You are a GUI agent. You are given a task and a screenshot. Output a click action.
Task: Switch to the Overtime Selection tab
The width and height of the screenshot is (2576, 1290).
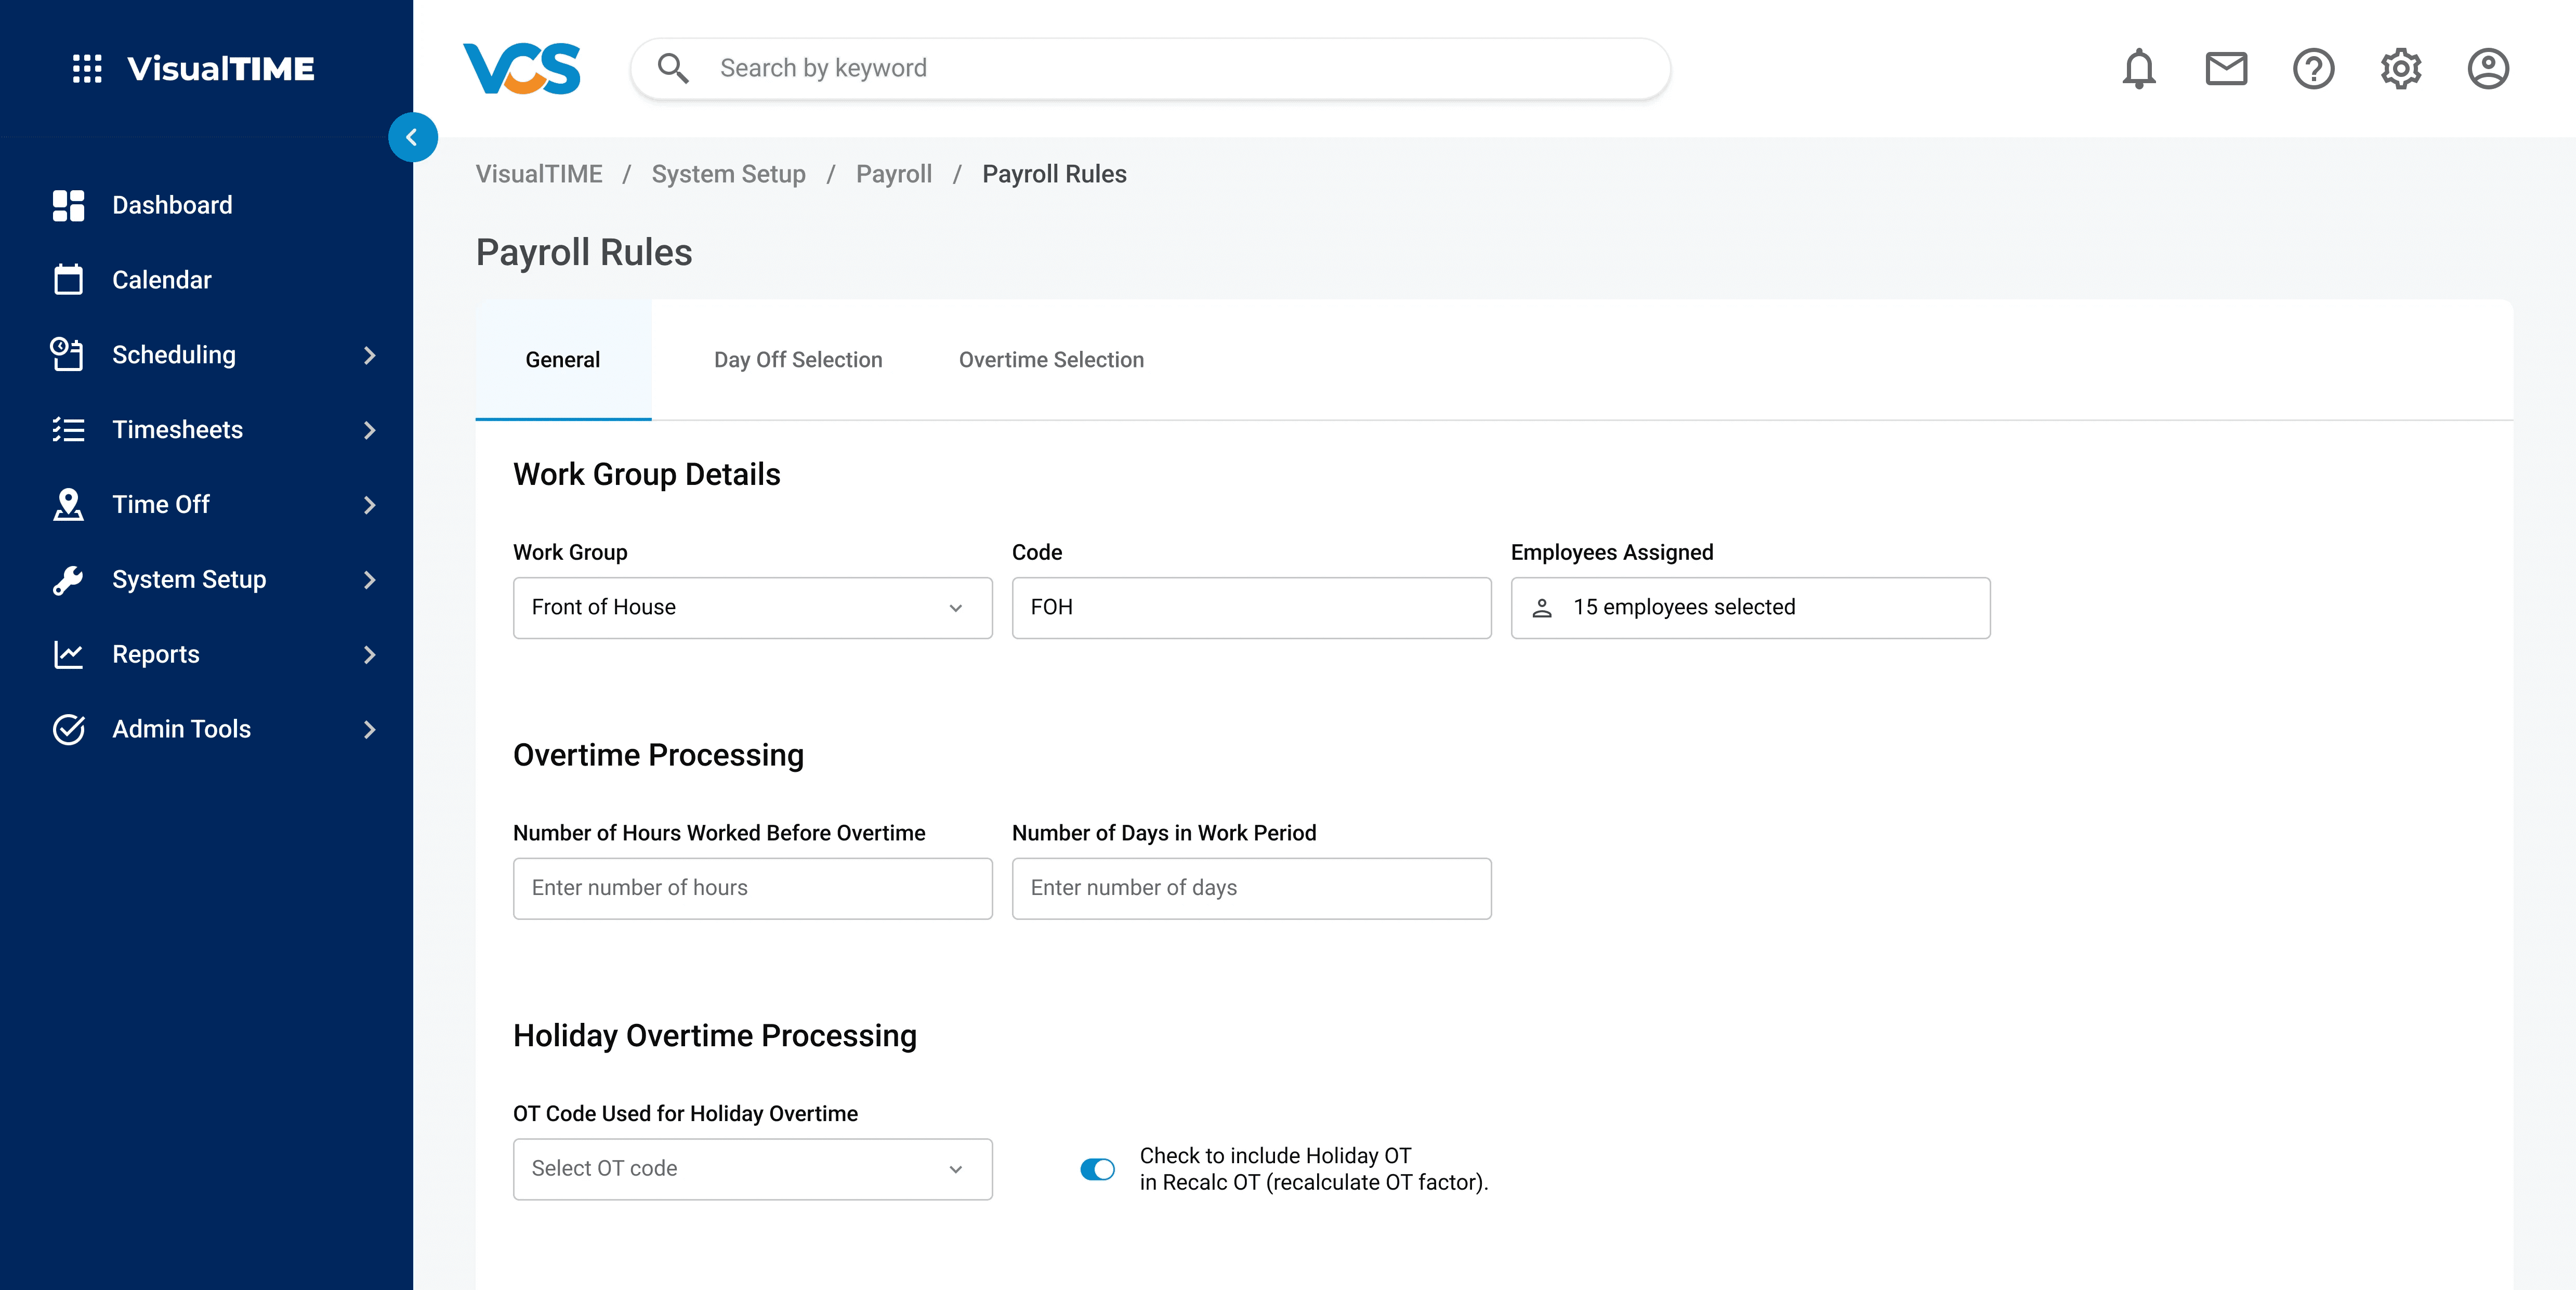(1051, 360)
